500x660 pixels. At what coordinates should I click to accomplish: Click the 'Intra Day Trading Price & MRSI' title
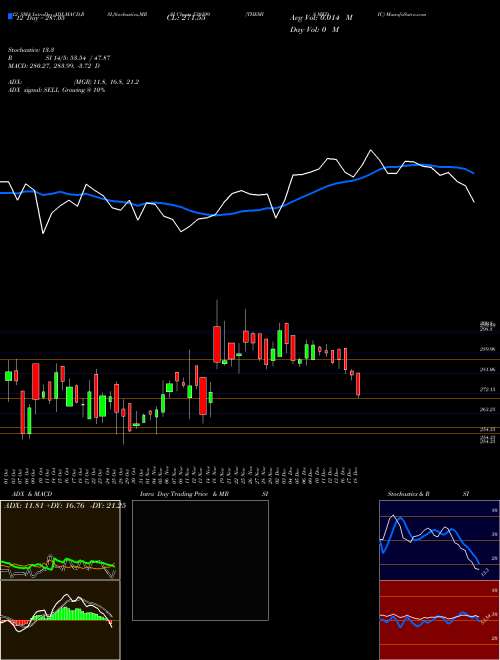[204, 494]
